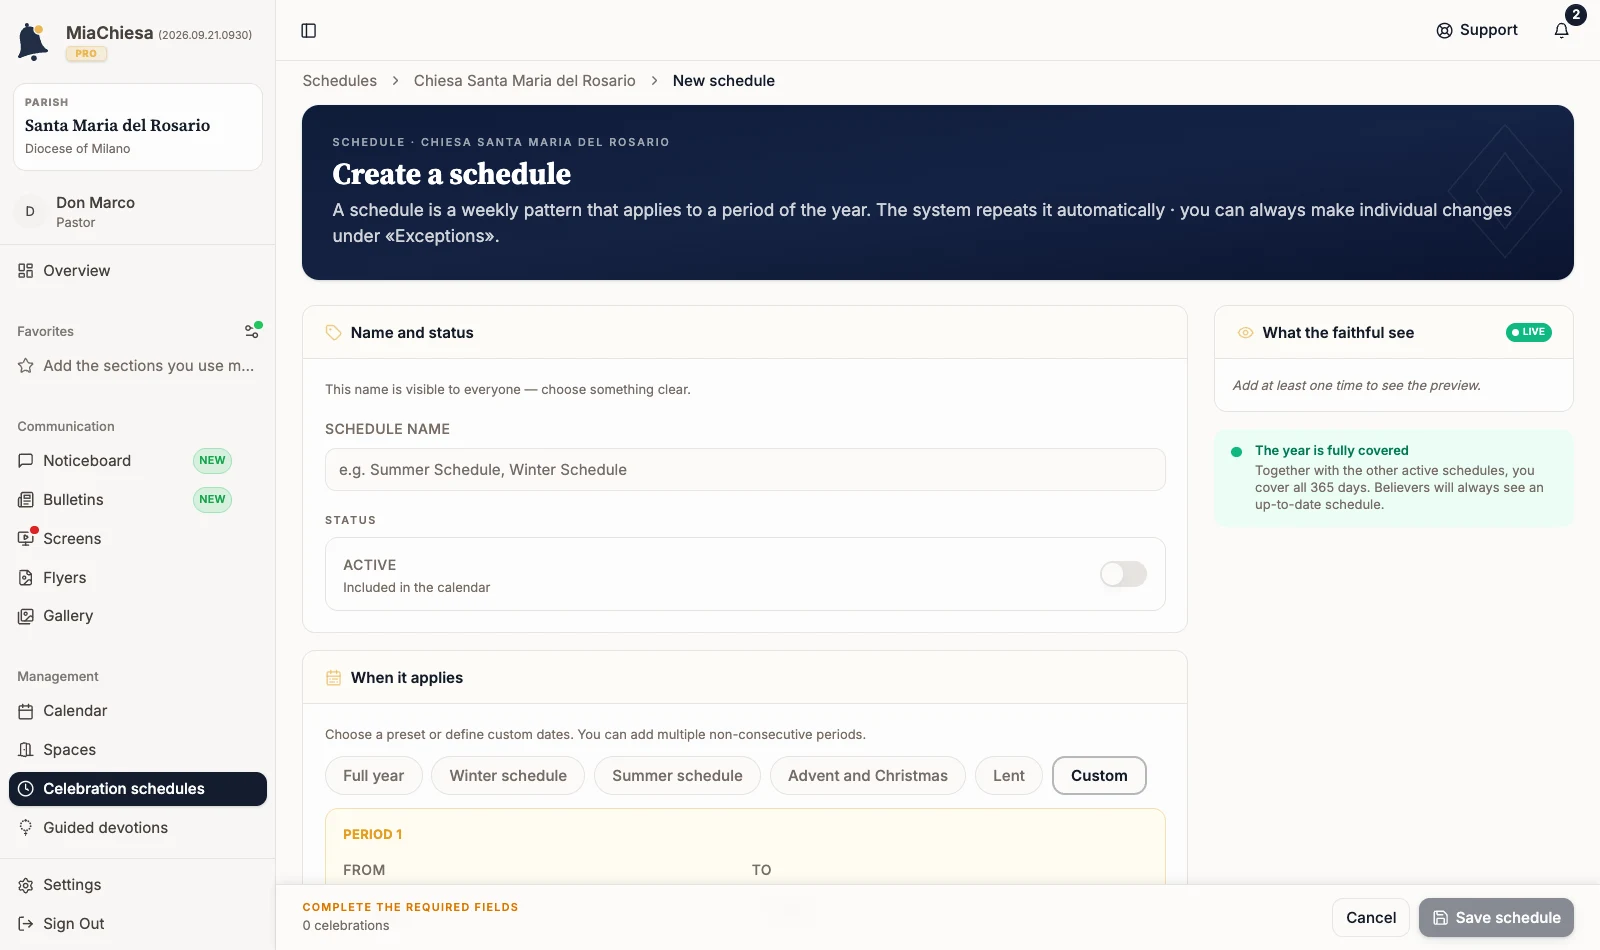
Task: Click the Flyers document icon
Action: pyautogui.click(x=26, y=578)
